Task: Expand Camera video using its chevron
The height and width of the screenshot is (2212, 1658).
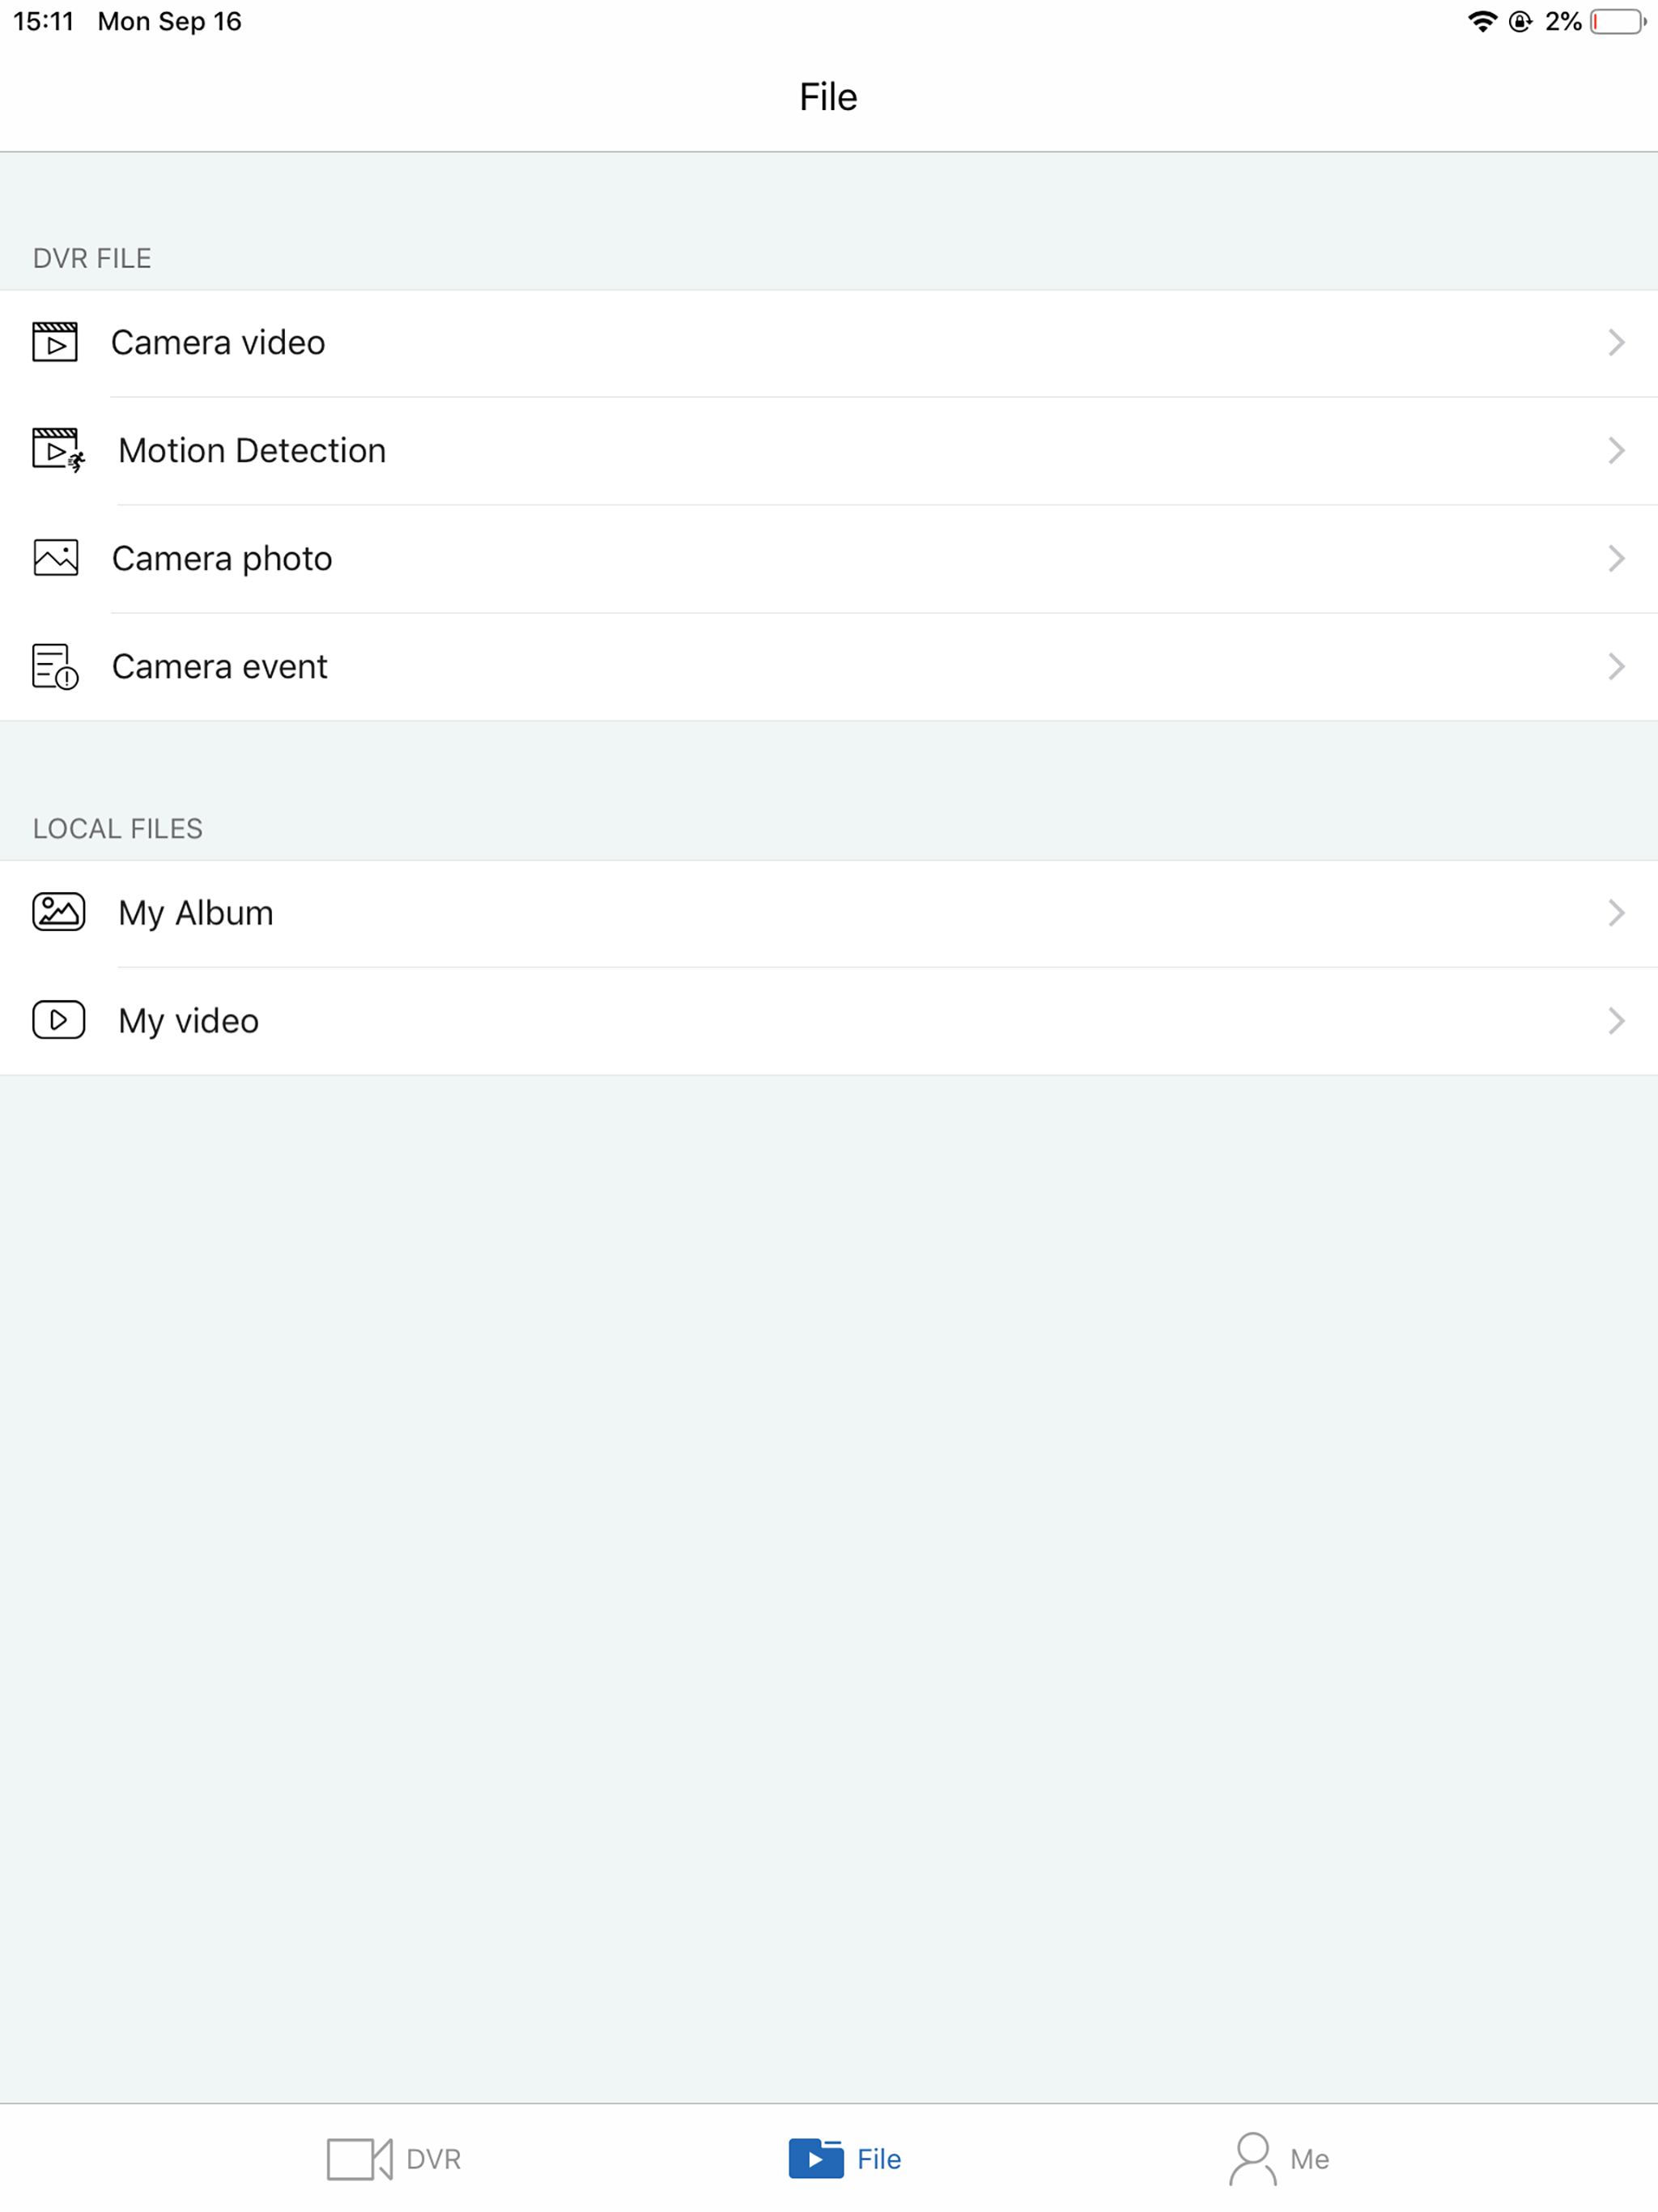Action: [1616, 342]
